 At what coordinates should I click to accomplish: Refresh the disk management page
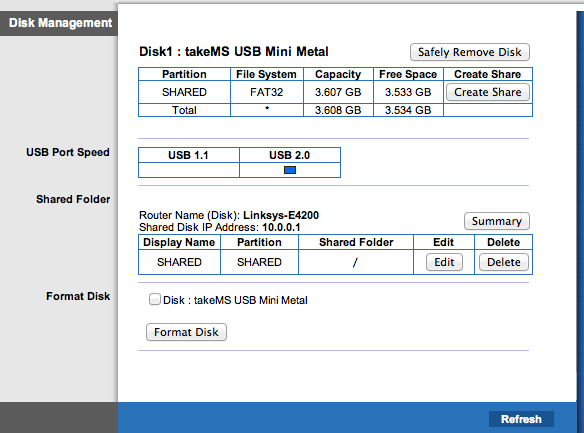tap(521, 419)
